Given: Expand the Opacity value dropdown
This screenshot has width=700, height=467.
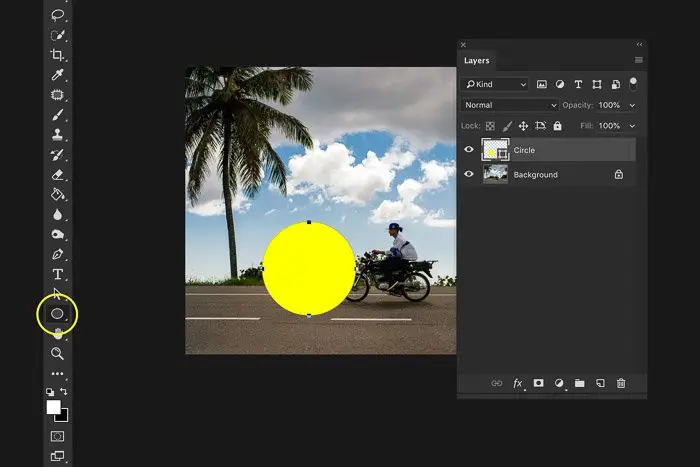Looking at the screenshot, I should click(632, 105).
